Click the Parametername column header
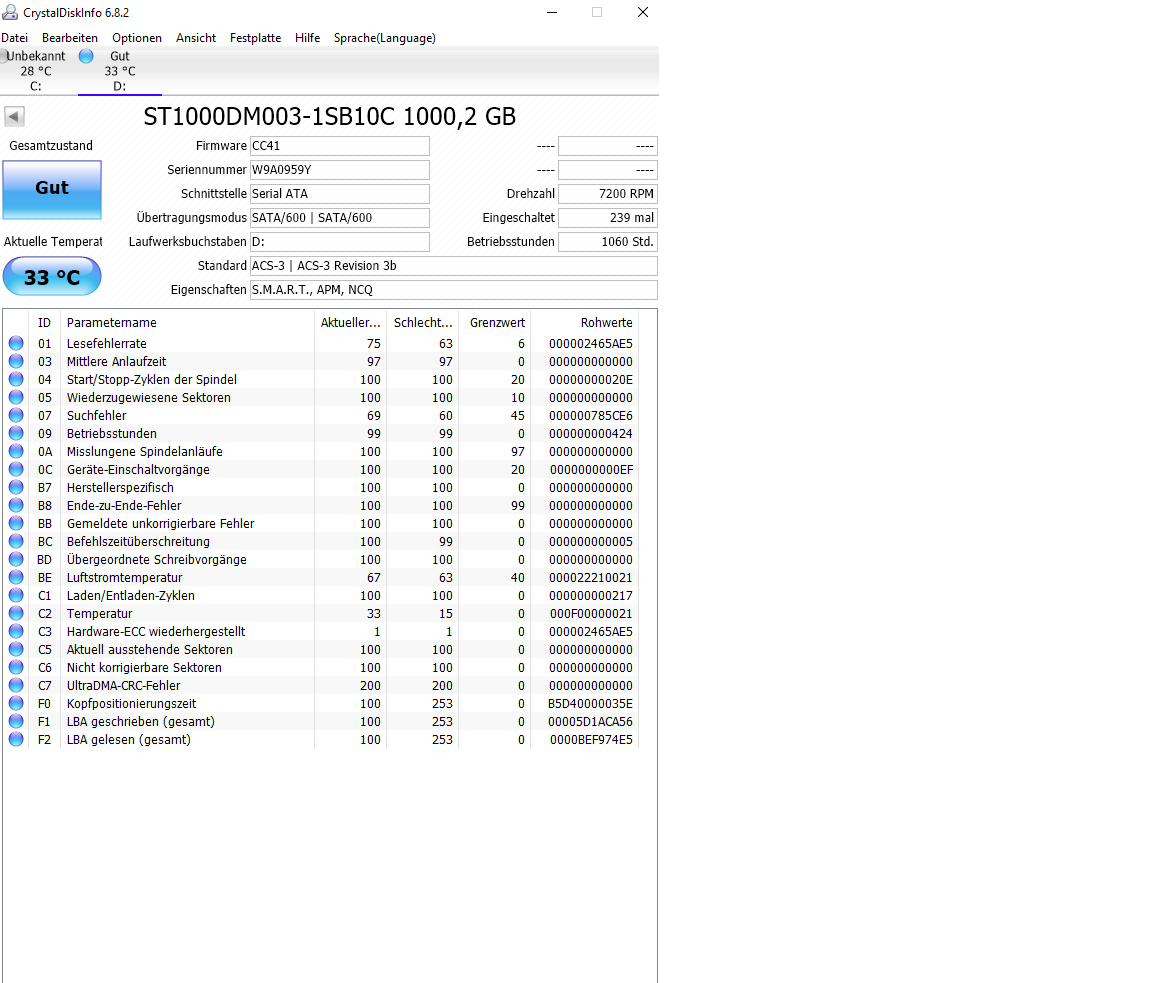Screen dimensions: 1152x983 [187, 323]
